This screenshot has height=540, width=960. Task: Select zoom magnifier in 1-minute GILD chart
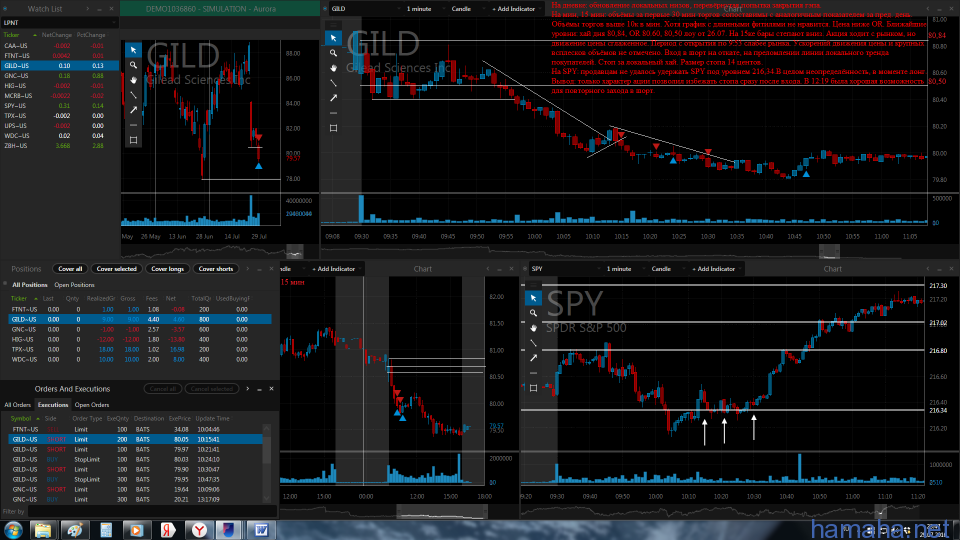pos(333,53)
